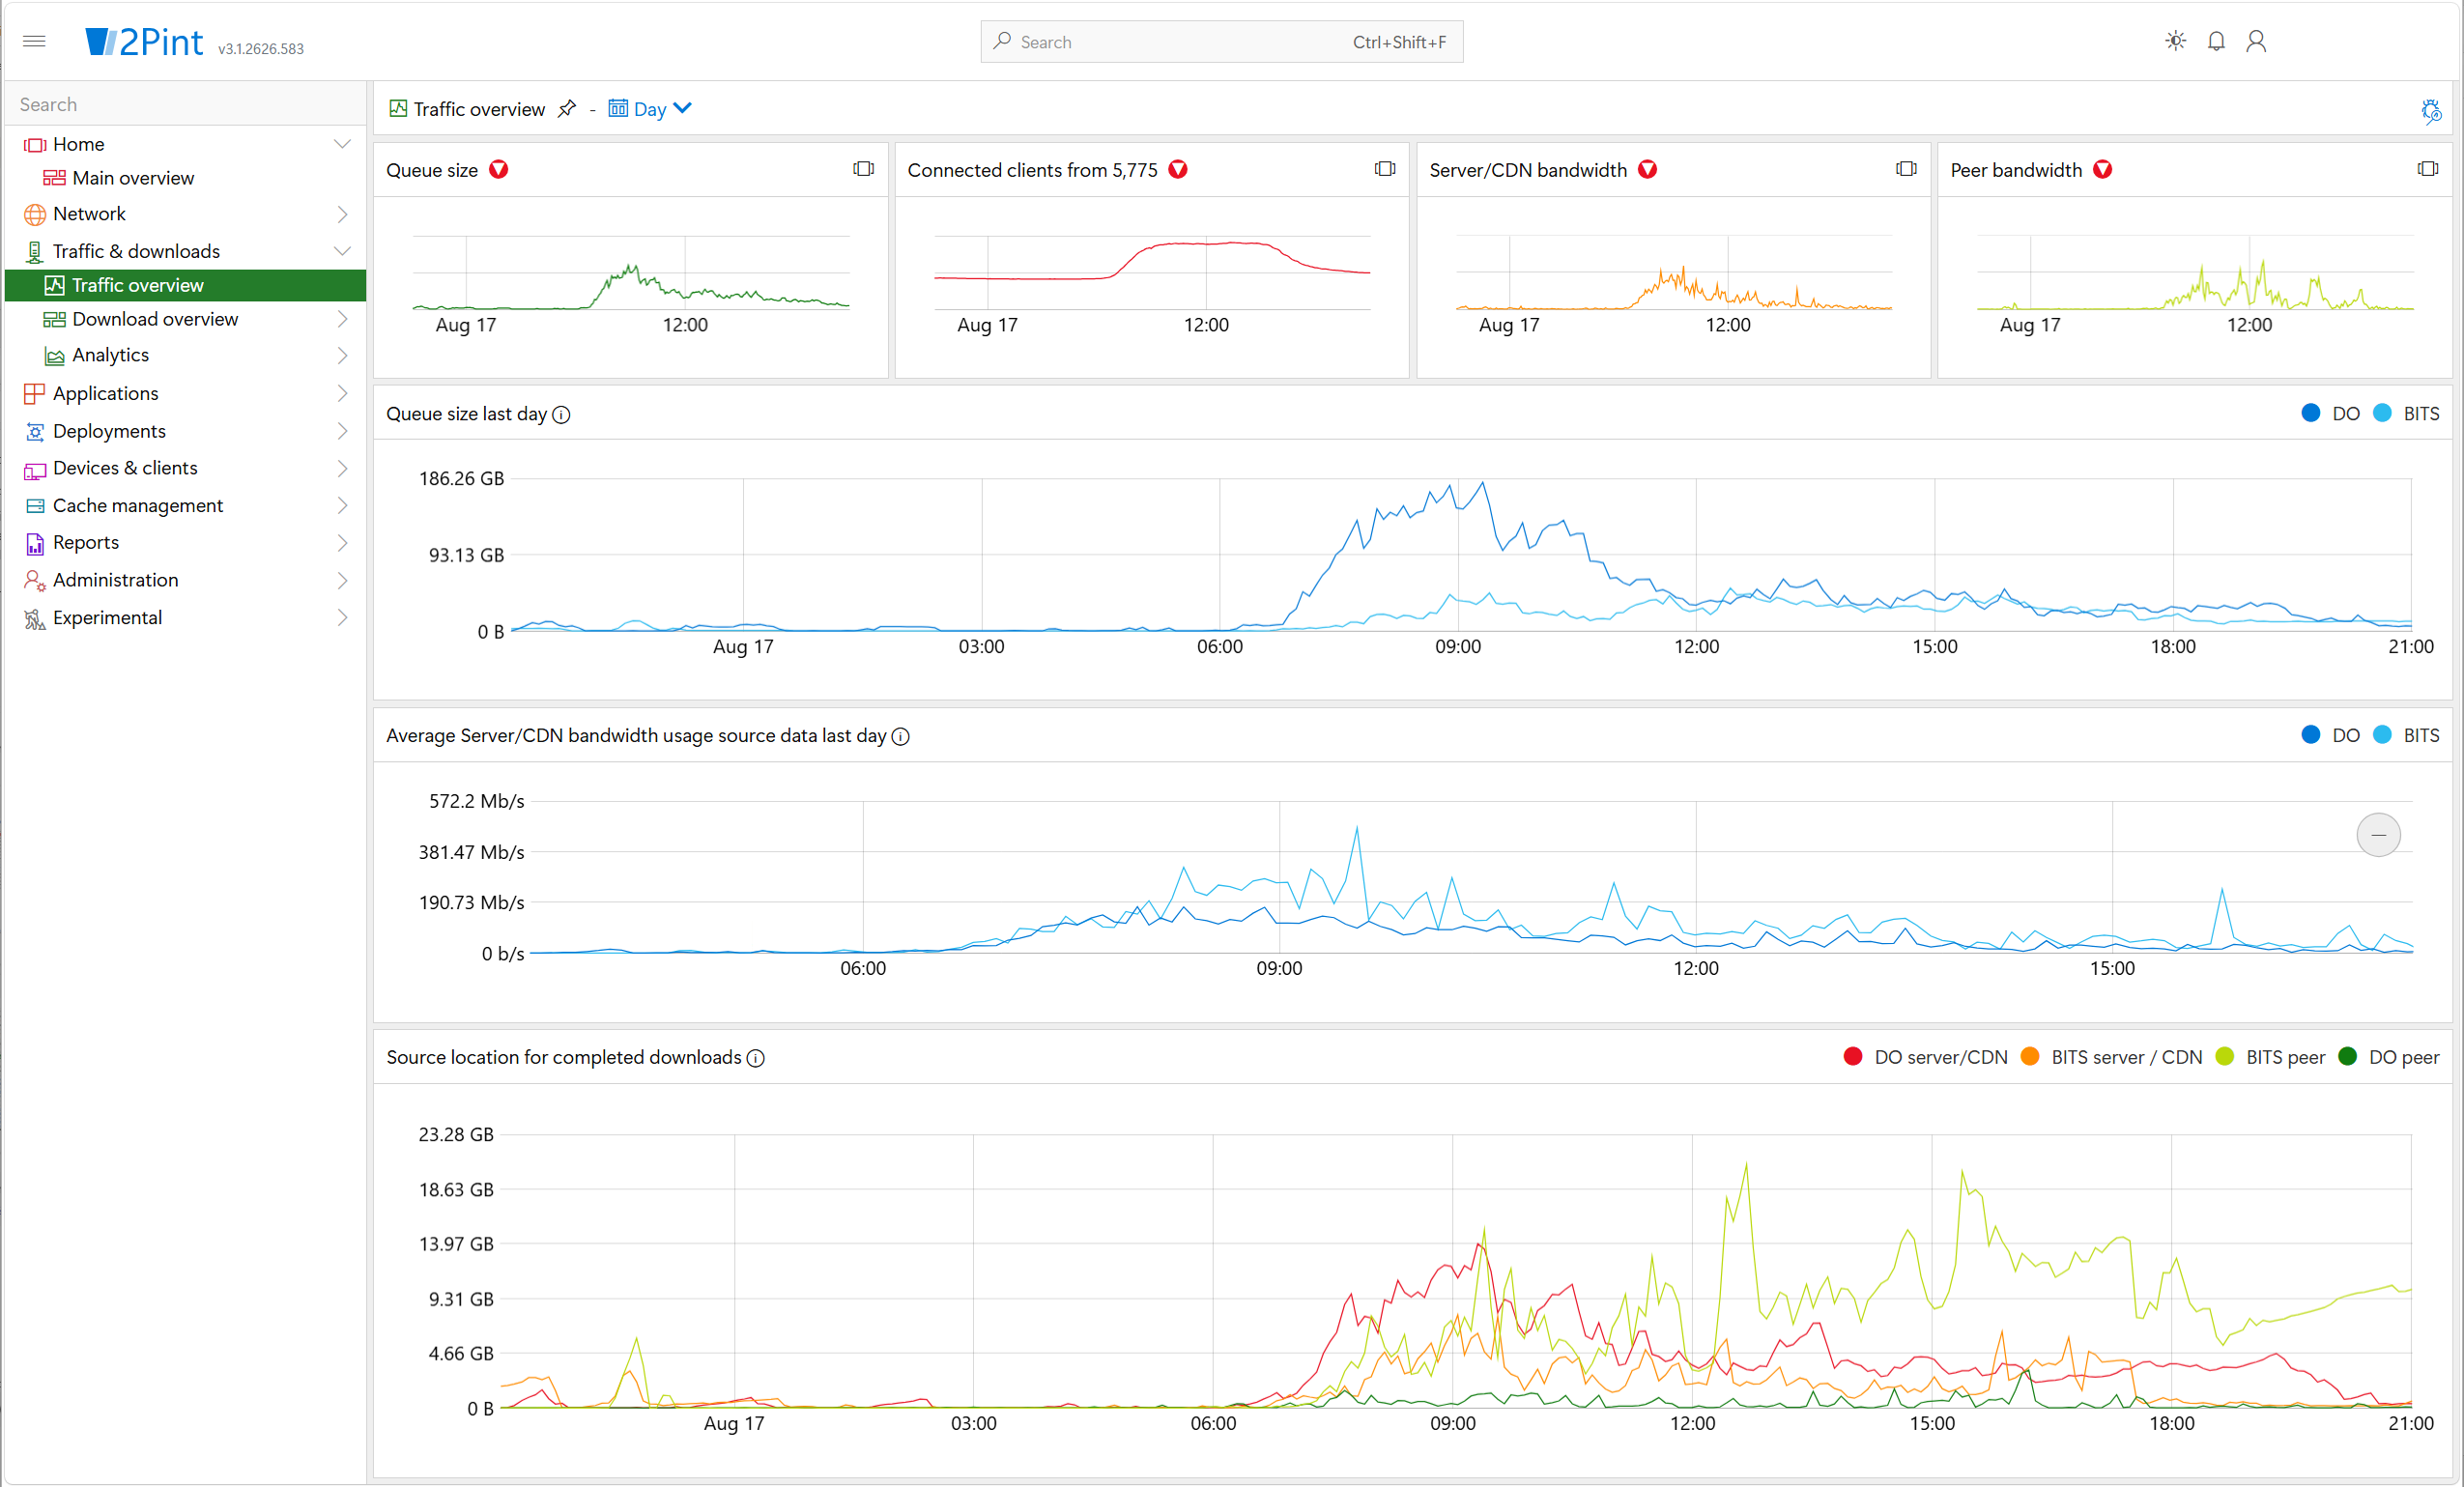The height and width of the screenshot is (1487, 2464).
Task: Open the notifications bell
Action: point(2216,41)
